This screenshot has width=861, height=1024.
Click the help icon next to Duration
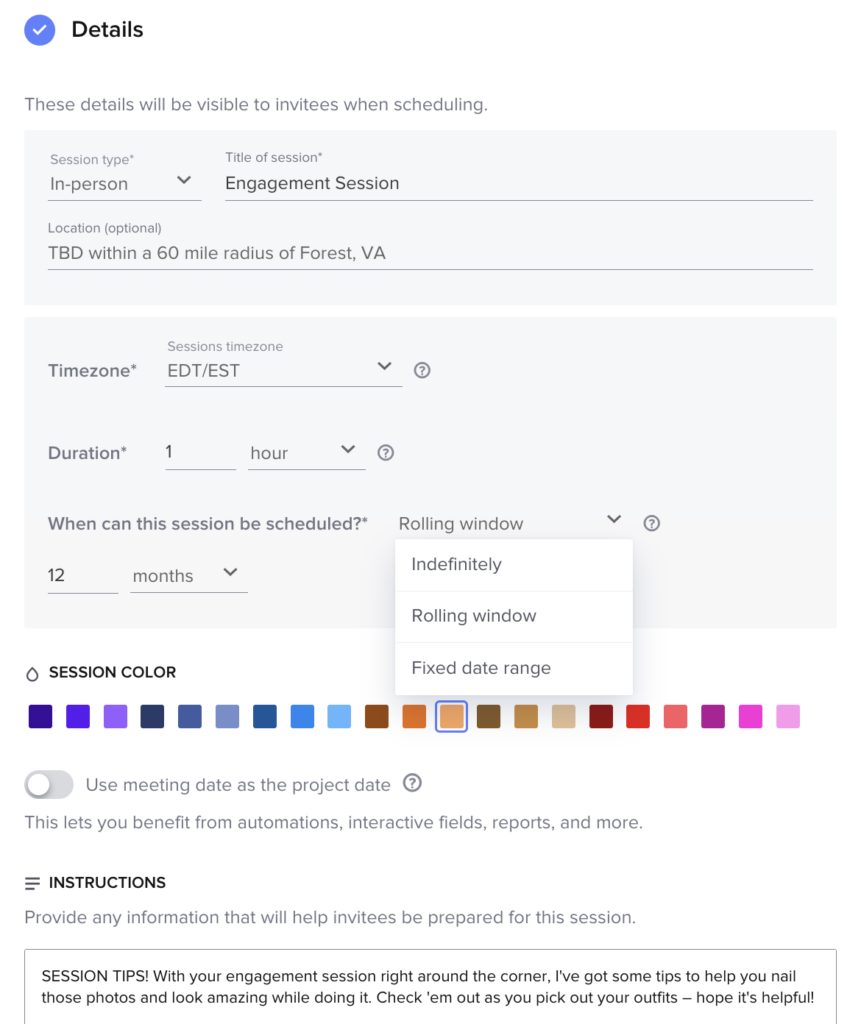(385, 453)
